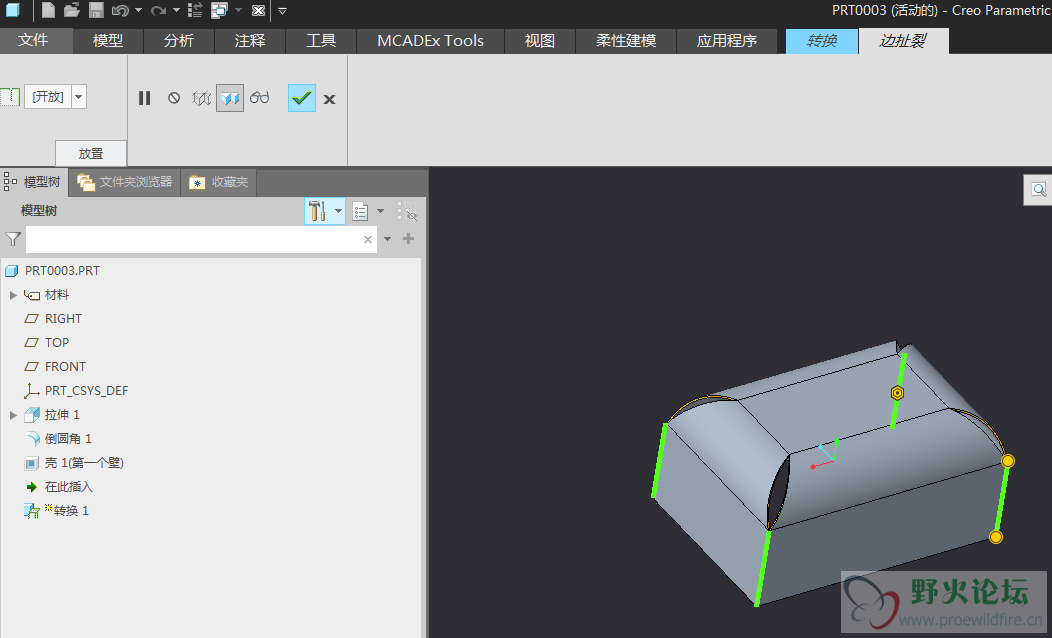Open the Undo history dropdown arrow
This screenshot has width=1052, height=638.
[x=138, y=10]
